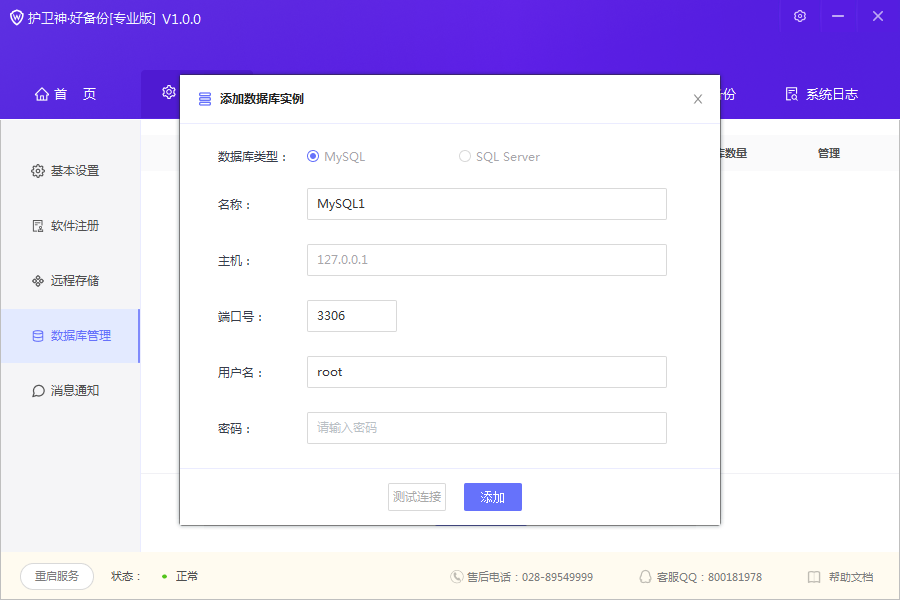Go to 远程存储 in the sidebar
The width and height of the screenshot is (900, 600).
tap(70, 281)
